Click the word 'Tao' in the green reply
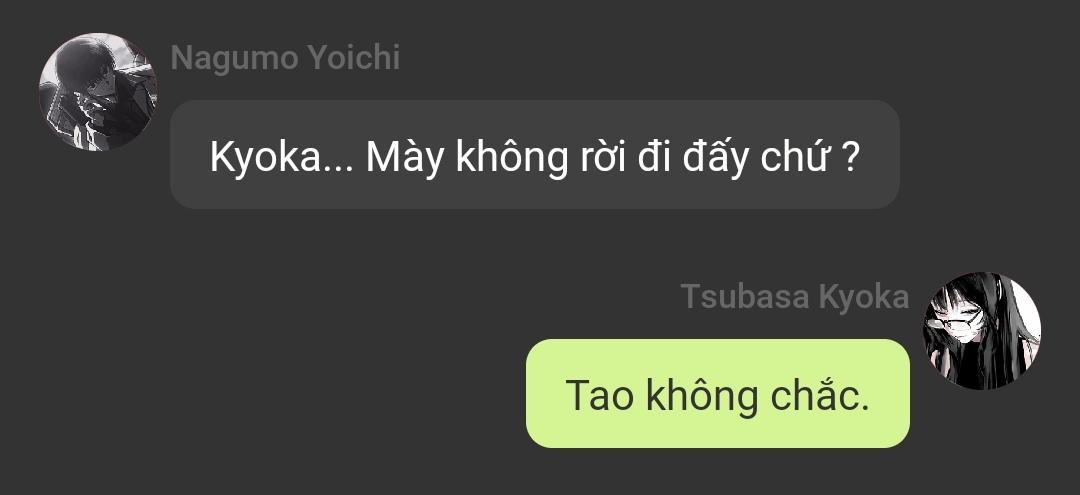 coord(599,396)
